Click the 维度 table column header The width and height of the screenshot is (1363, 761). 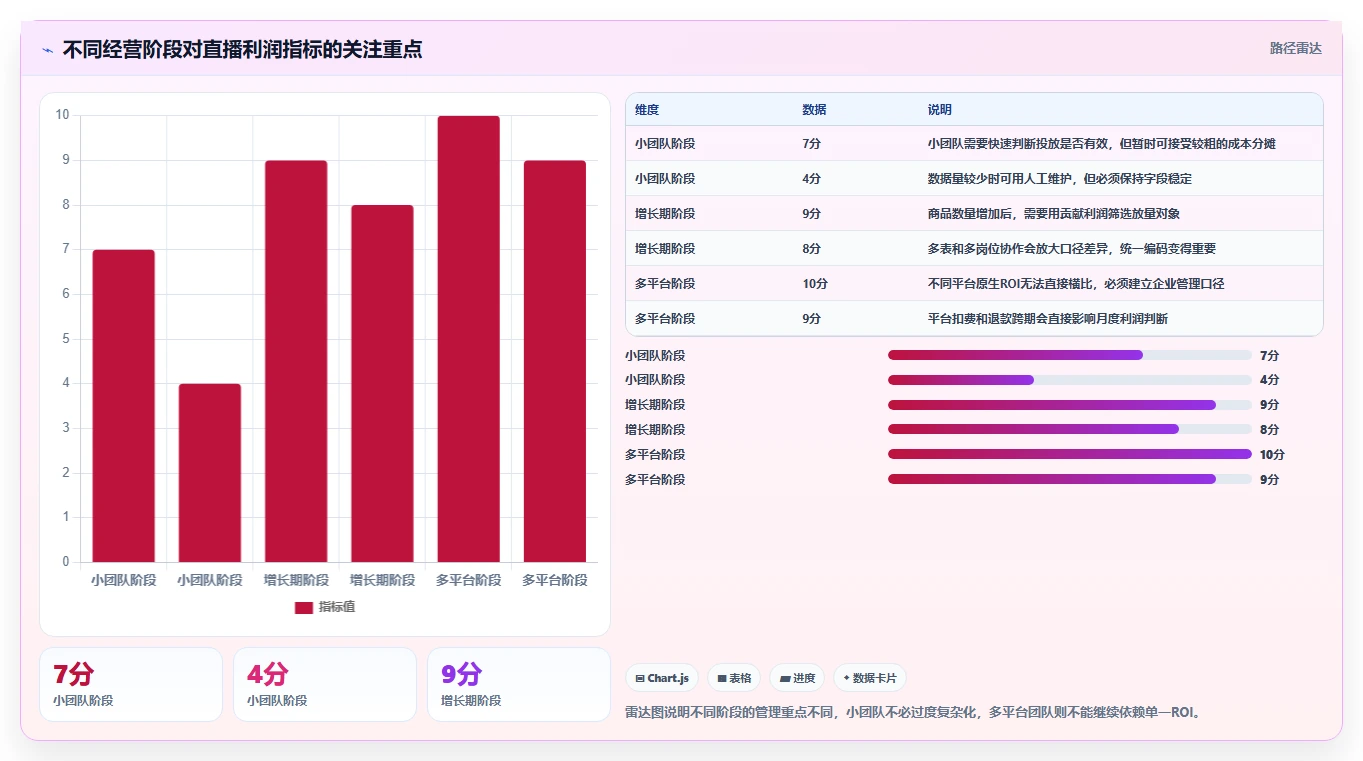[647, 110]
